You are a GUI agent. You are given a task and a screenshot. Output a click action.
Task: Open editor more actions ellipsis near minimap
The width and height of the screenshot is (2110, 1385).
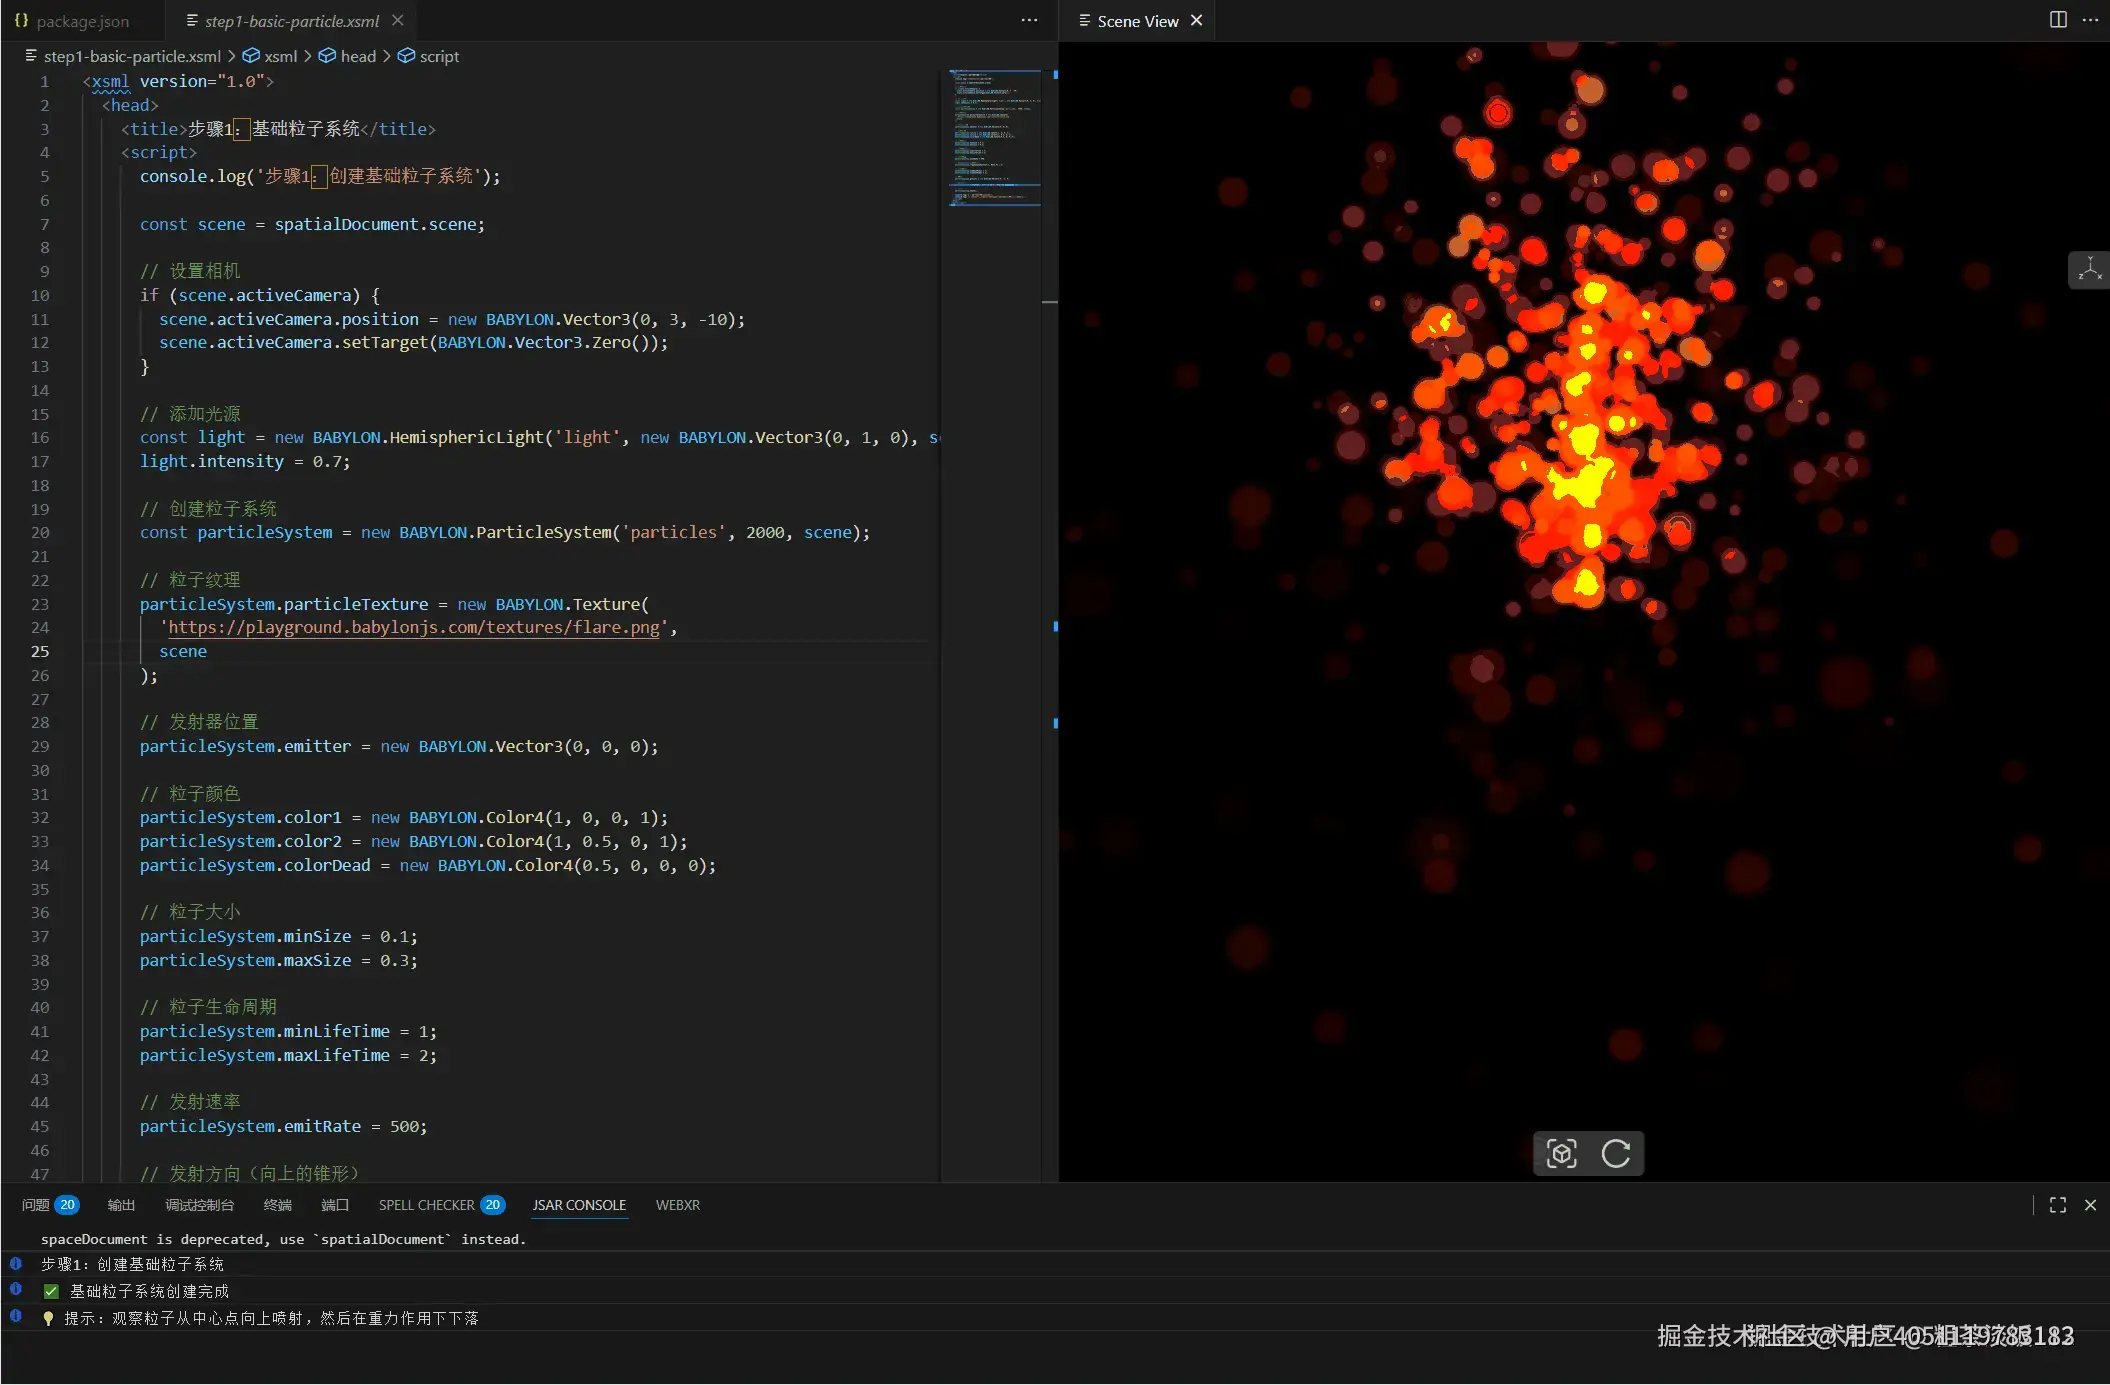[1029, 20]
